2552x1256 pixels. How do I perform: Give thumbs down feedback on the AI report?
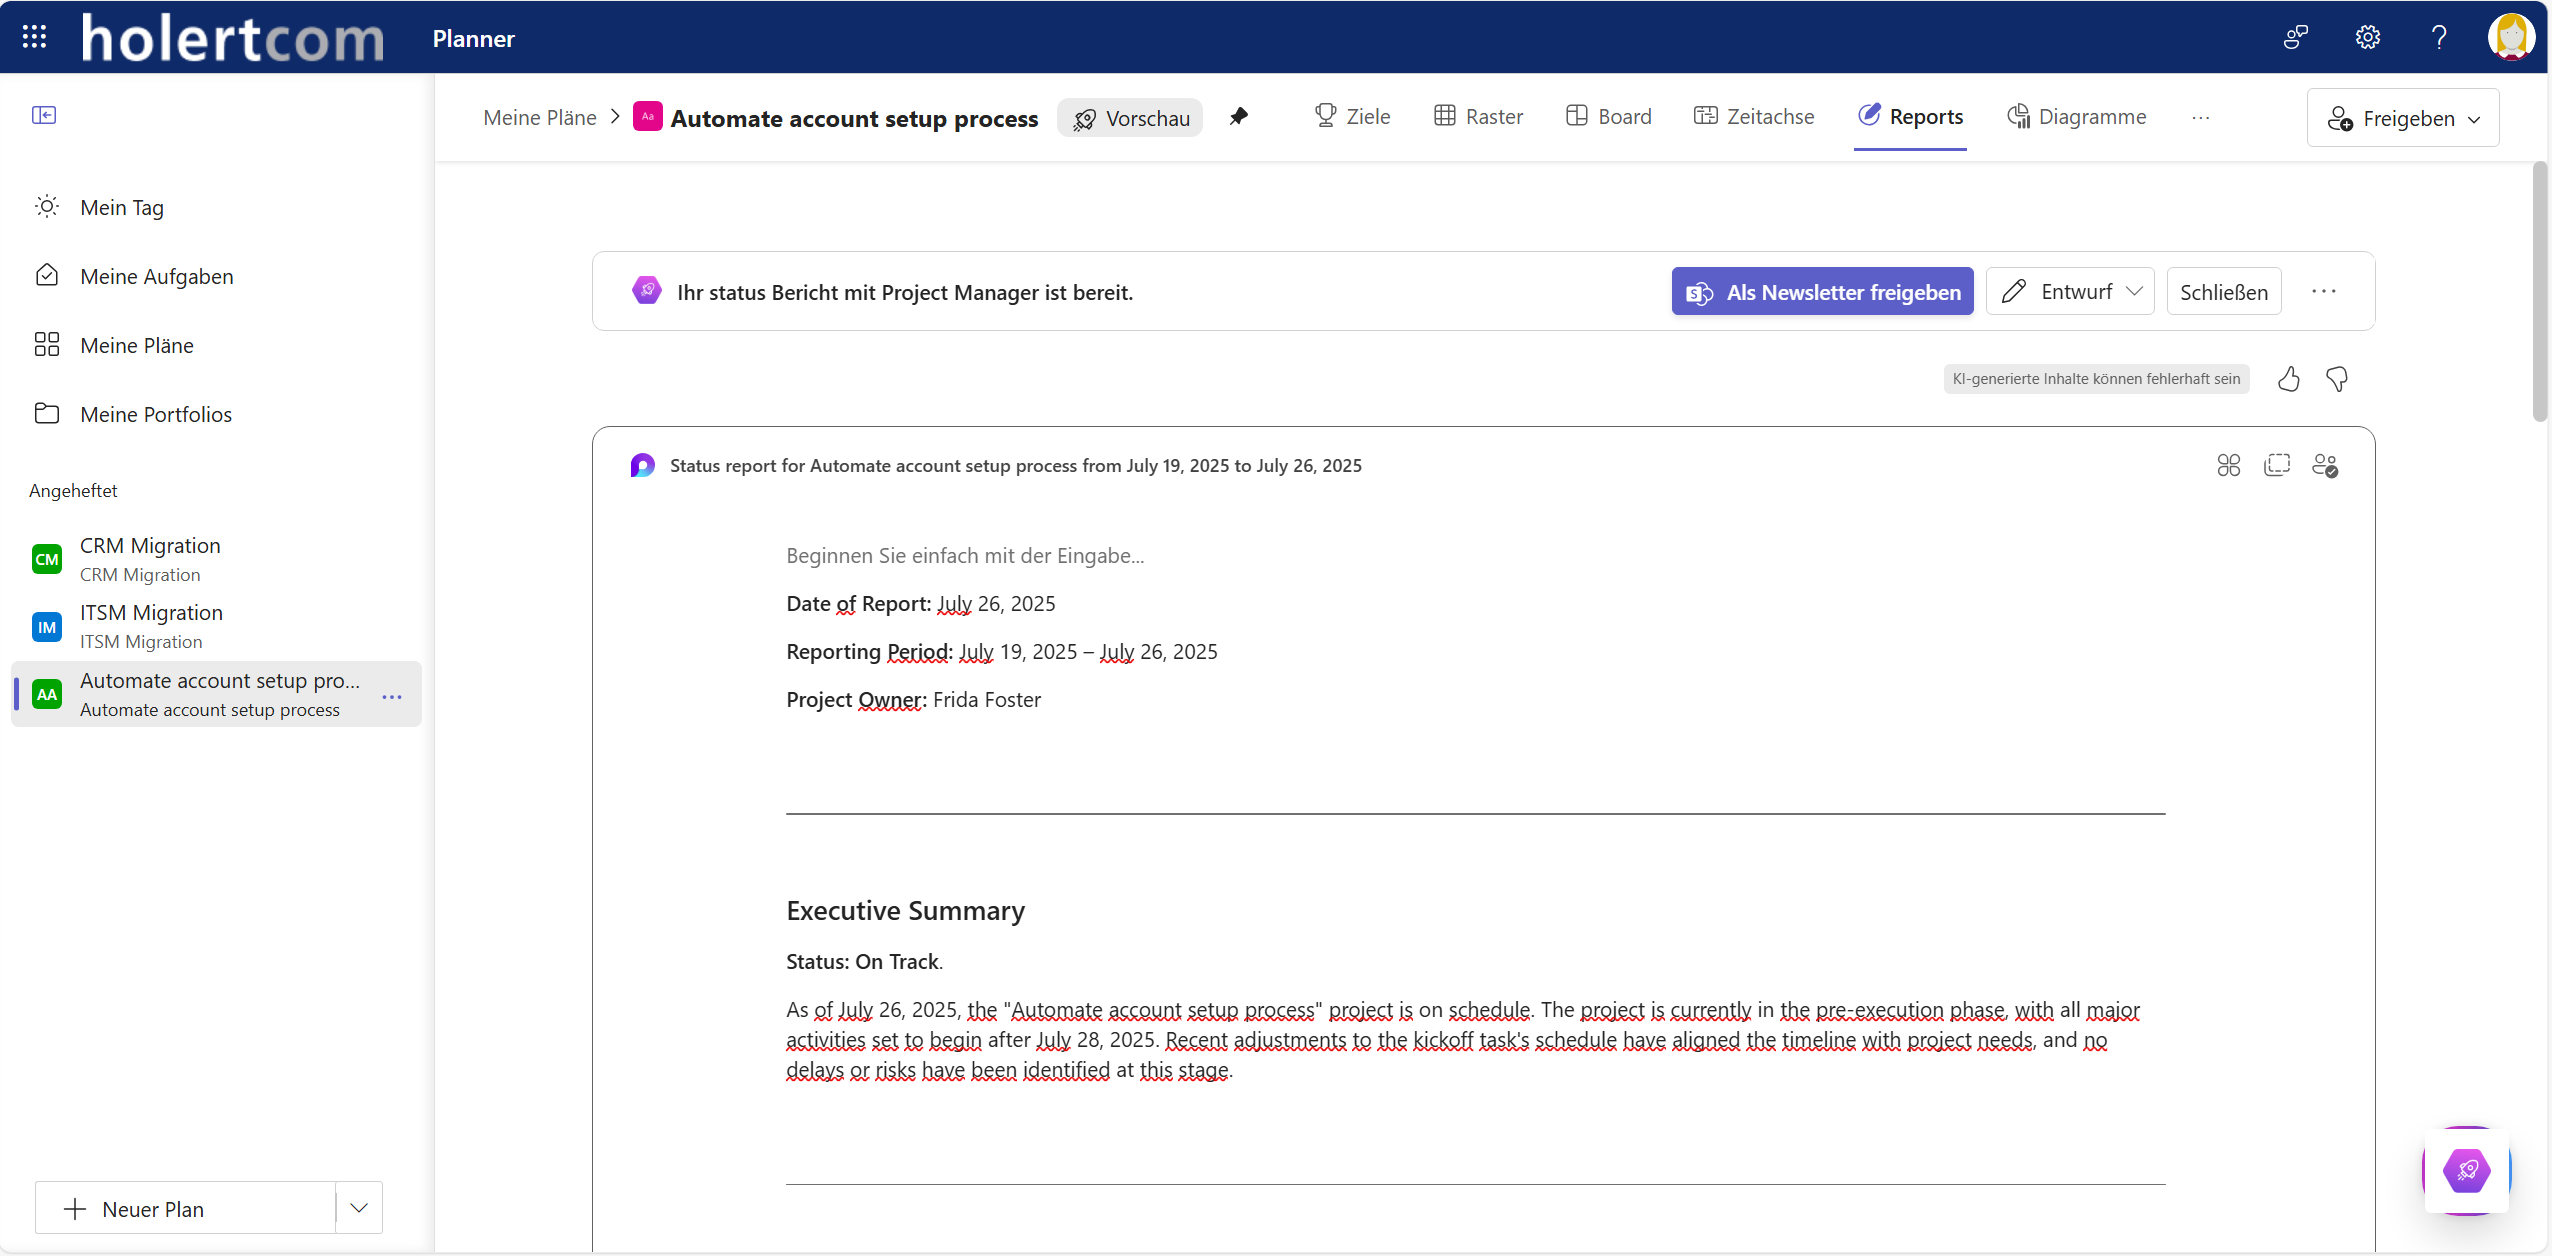tap(2337, 379)
